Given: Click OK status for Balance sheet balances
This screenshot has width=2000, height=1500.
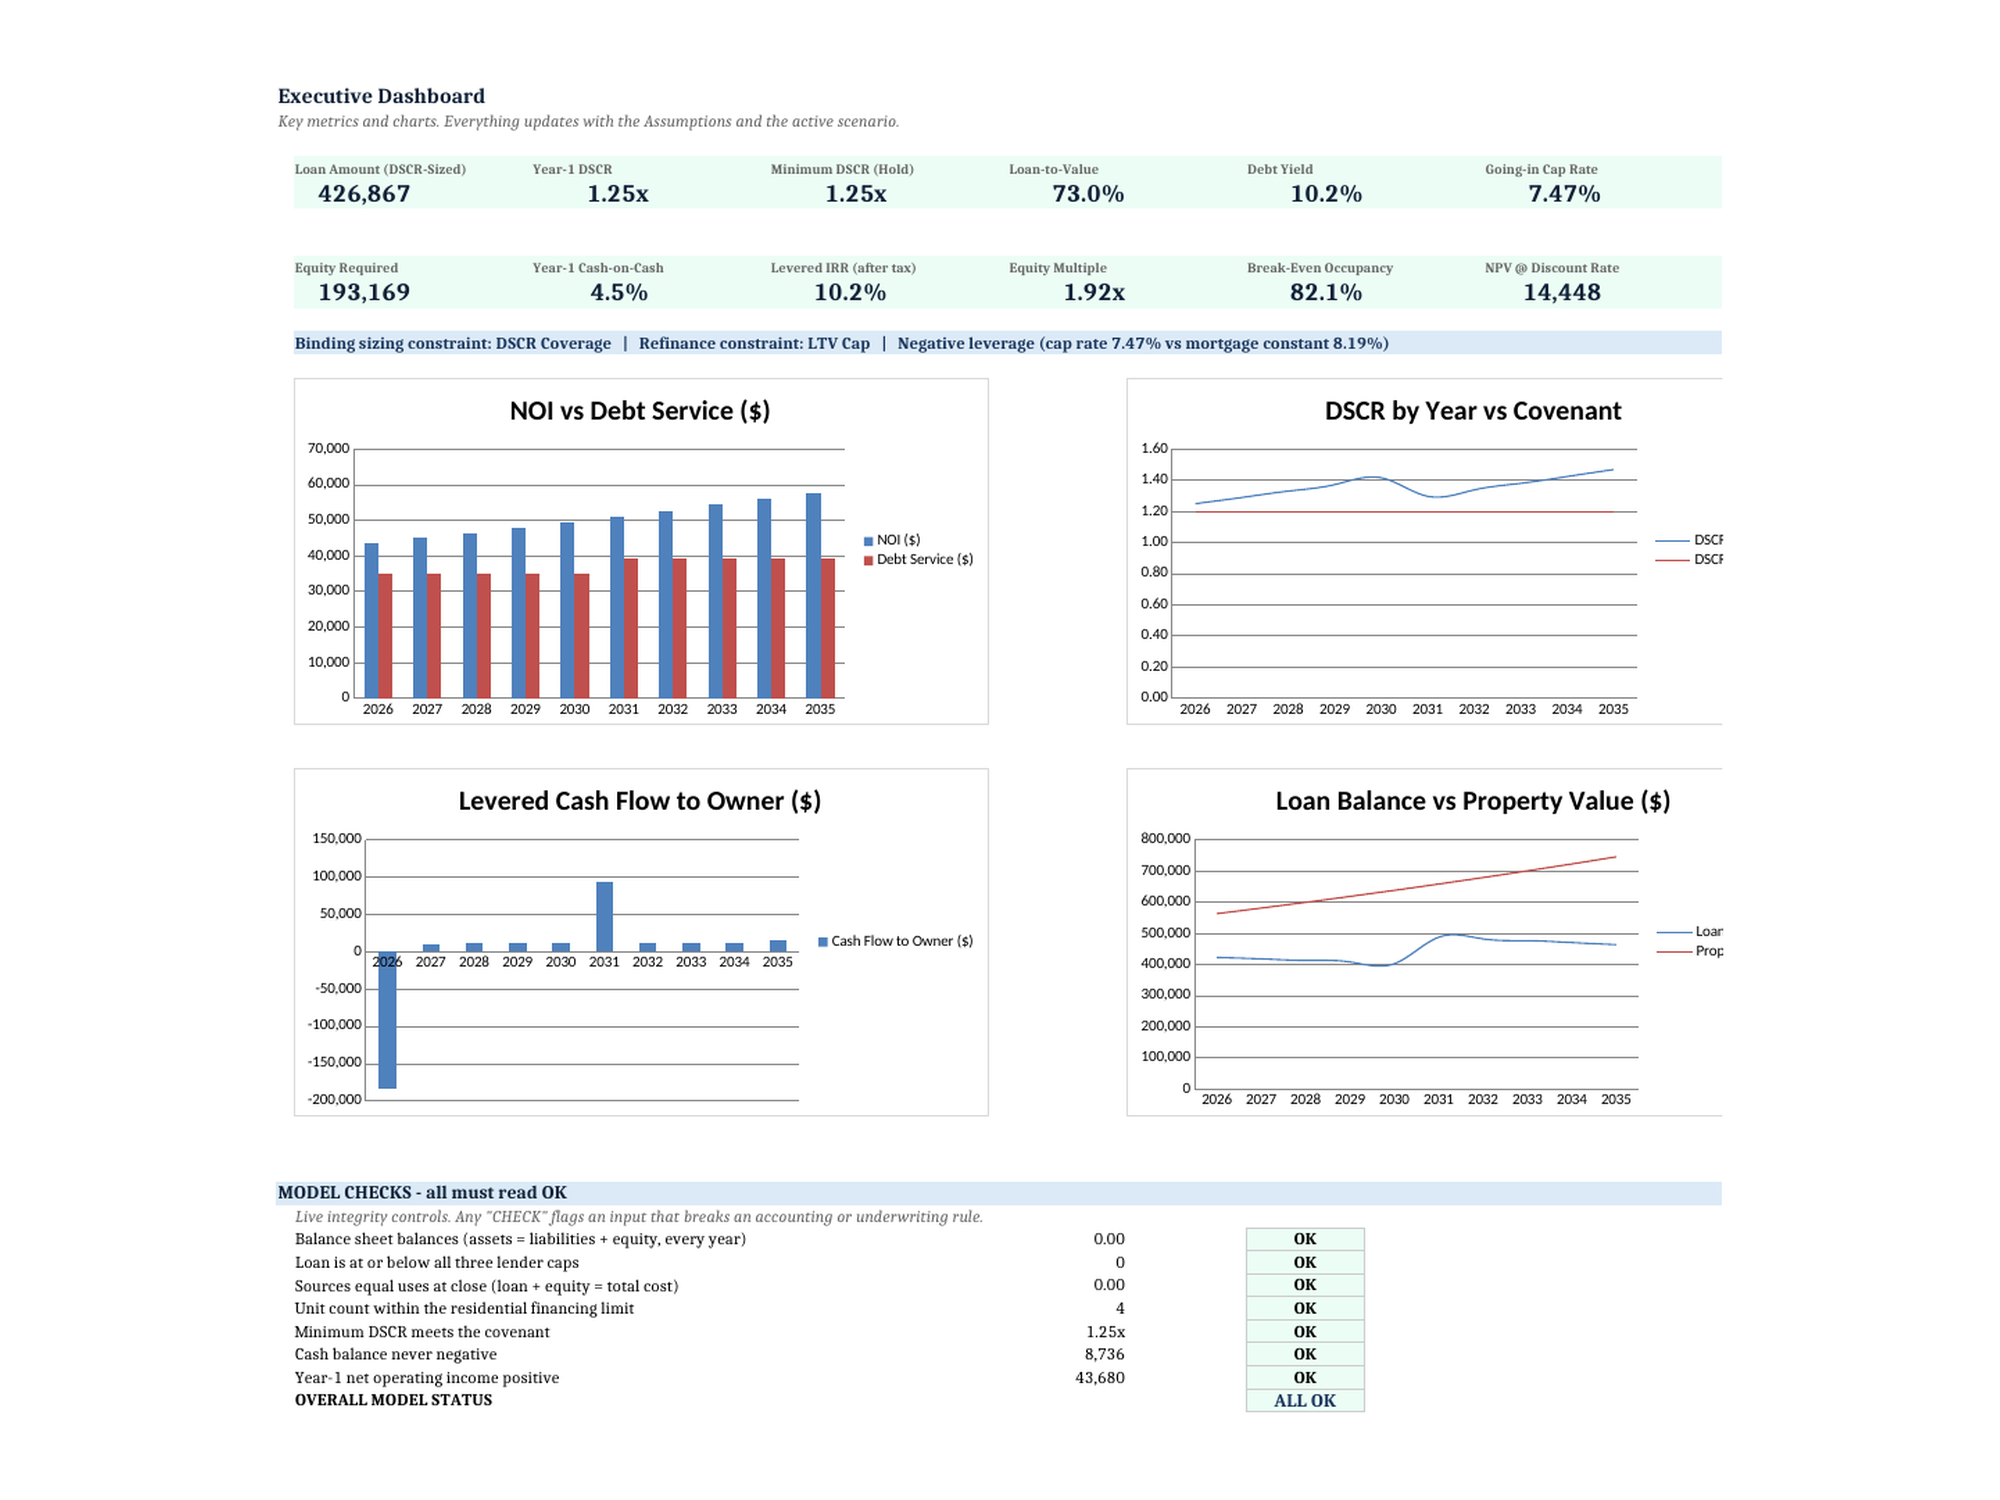Looking at the screenshot, I should click(x=1305, y=1239).
